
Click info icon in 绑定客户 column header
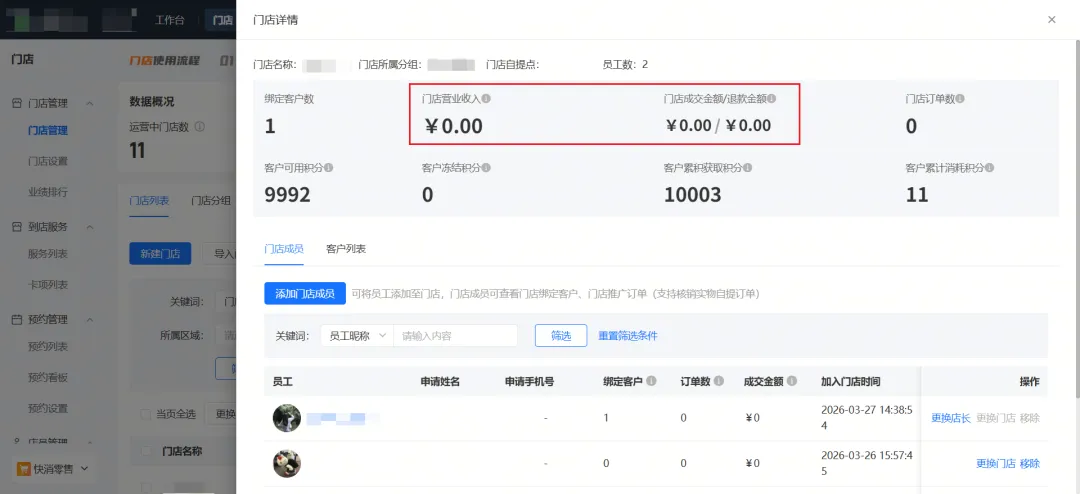pyautogui.click(x=651, y=381)
